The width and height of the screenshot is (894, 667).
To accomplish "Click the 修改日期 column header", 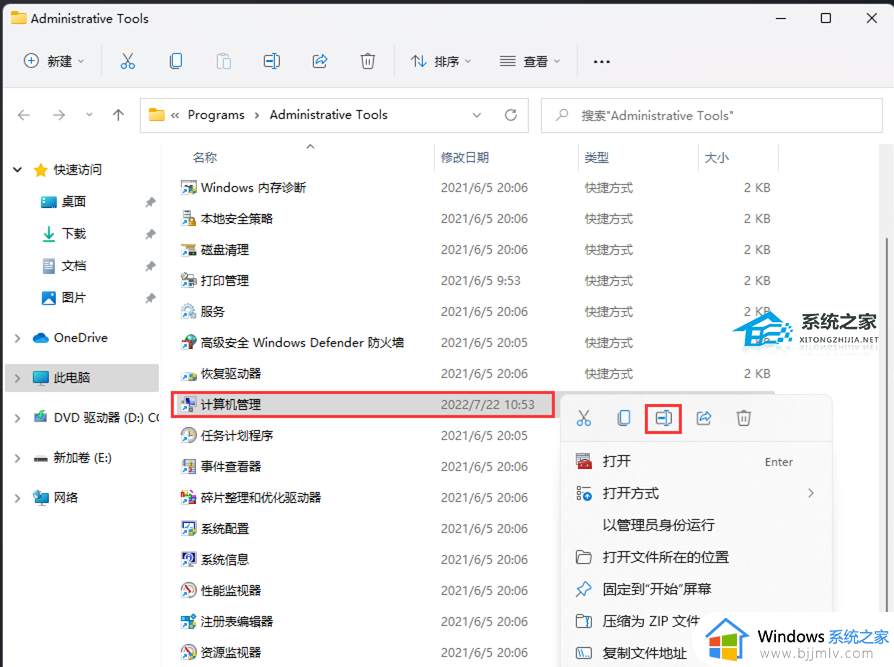I will pyautogui.click(x=465, y=157).
